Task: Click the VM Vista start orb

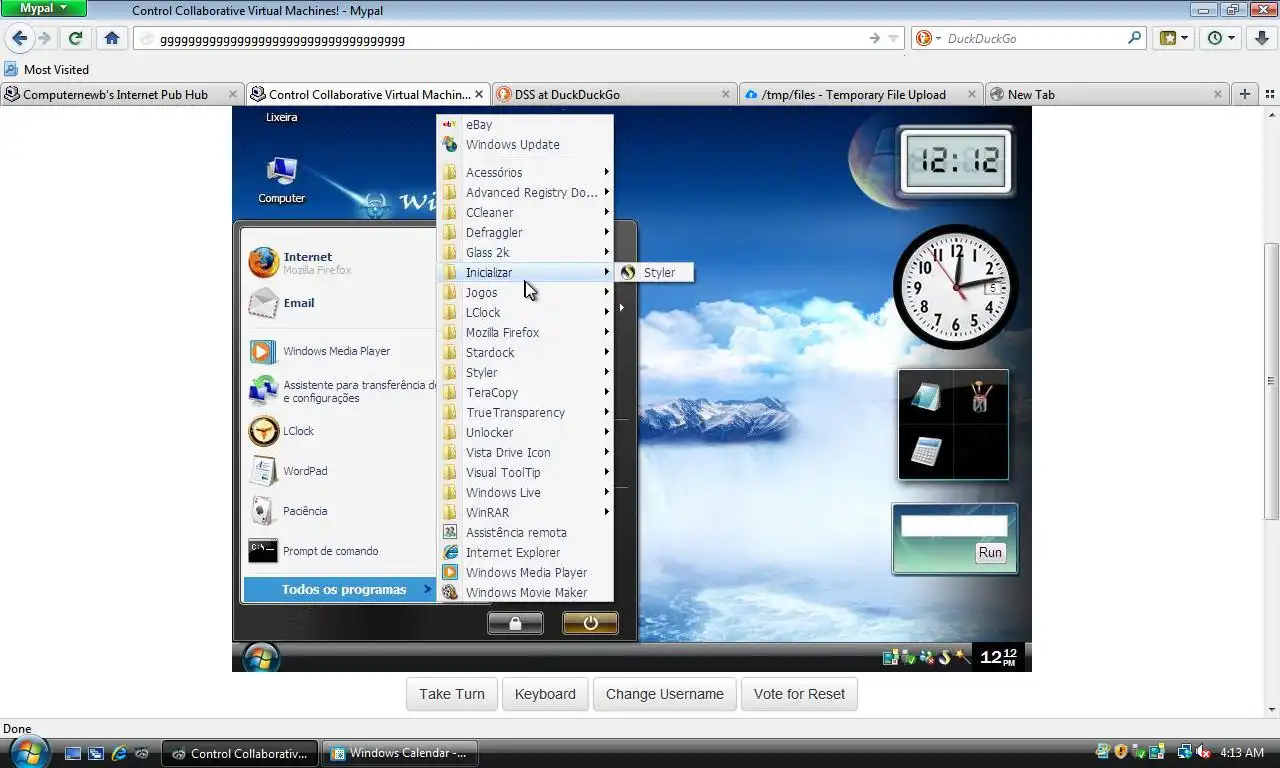Action: coord(261,657)
